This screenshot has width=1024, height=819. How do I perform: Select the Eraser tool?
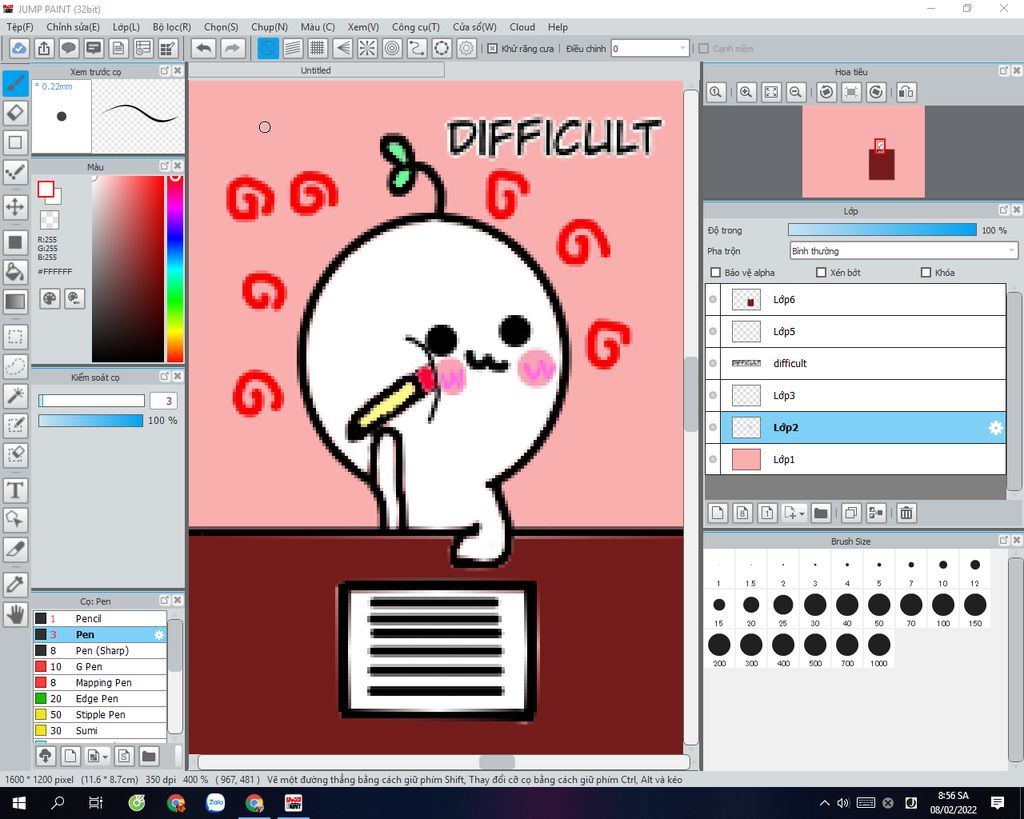[x=16, y=112]
